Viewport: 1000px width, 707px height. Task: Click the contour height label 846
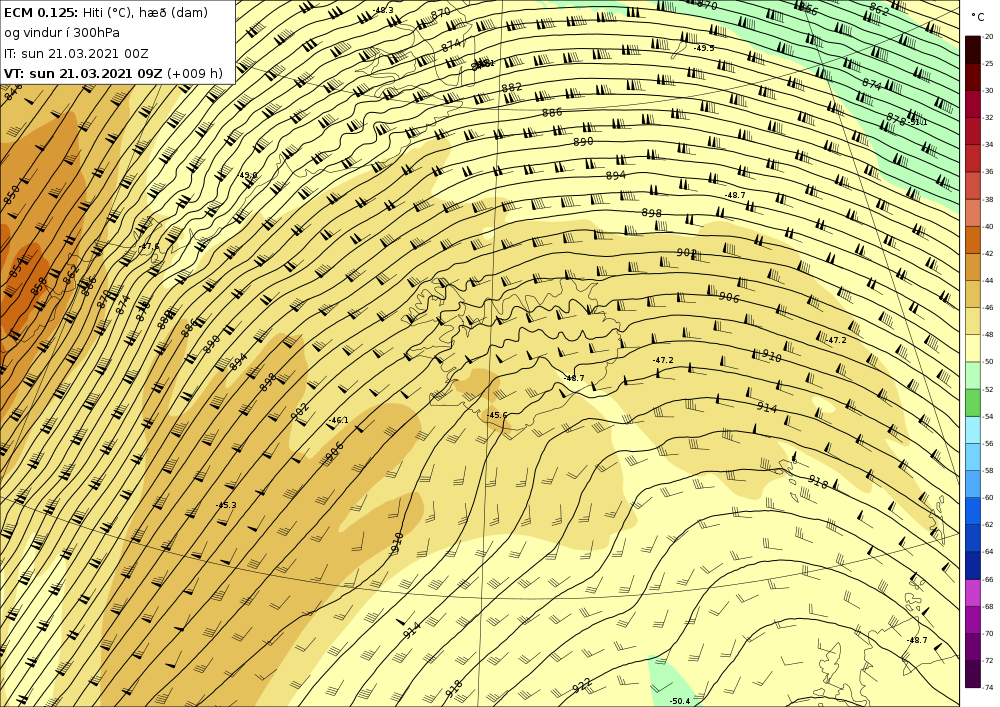[x=13, y=92]
